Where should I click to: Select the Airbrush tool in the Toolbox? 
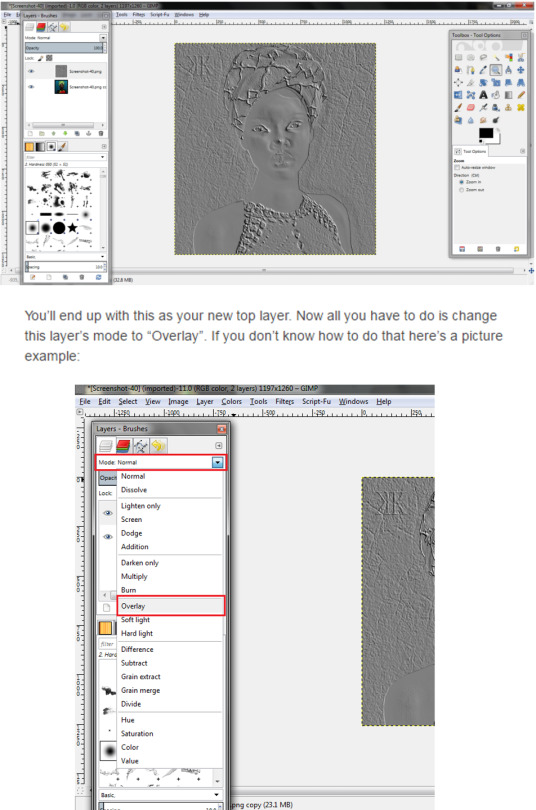[x=483, y=107]
